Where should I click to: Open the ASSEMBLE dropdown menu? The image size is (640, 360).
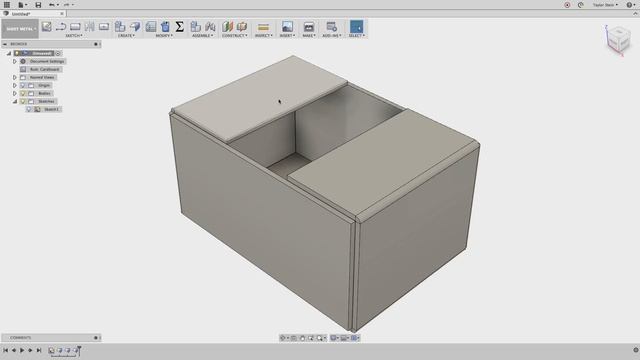(202, 36)
